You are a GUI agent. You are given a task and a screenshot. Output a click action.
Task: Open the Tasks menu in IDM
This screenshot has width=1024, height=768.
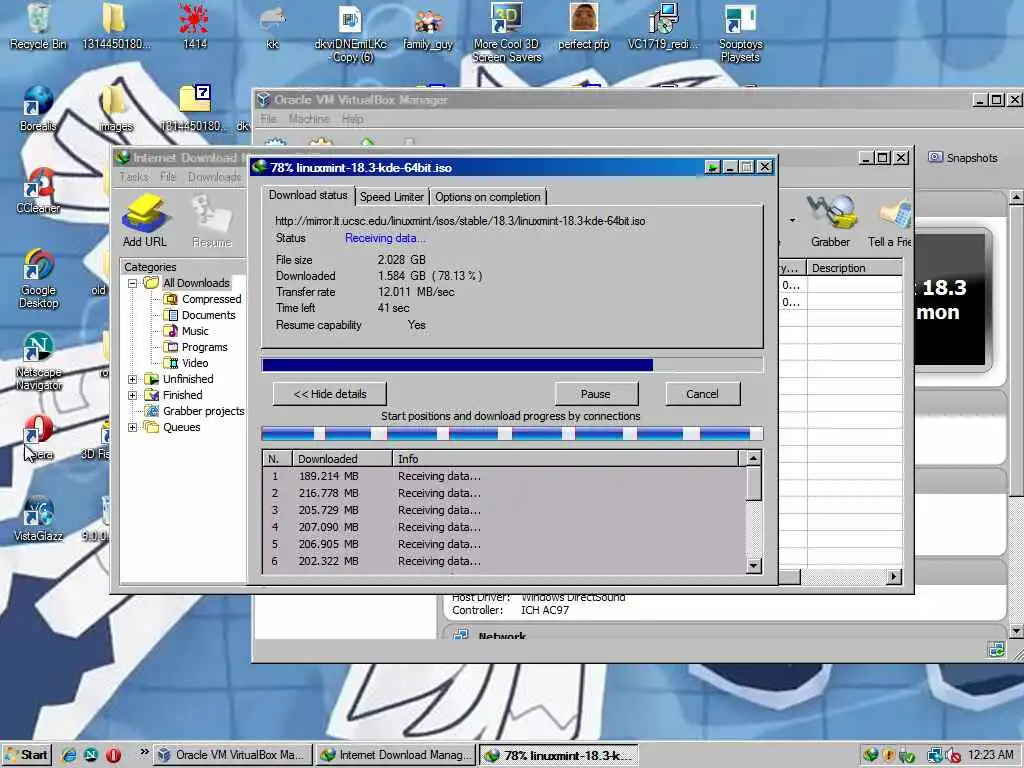click(x=134, y=177)
